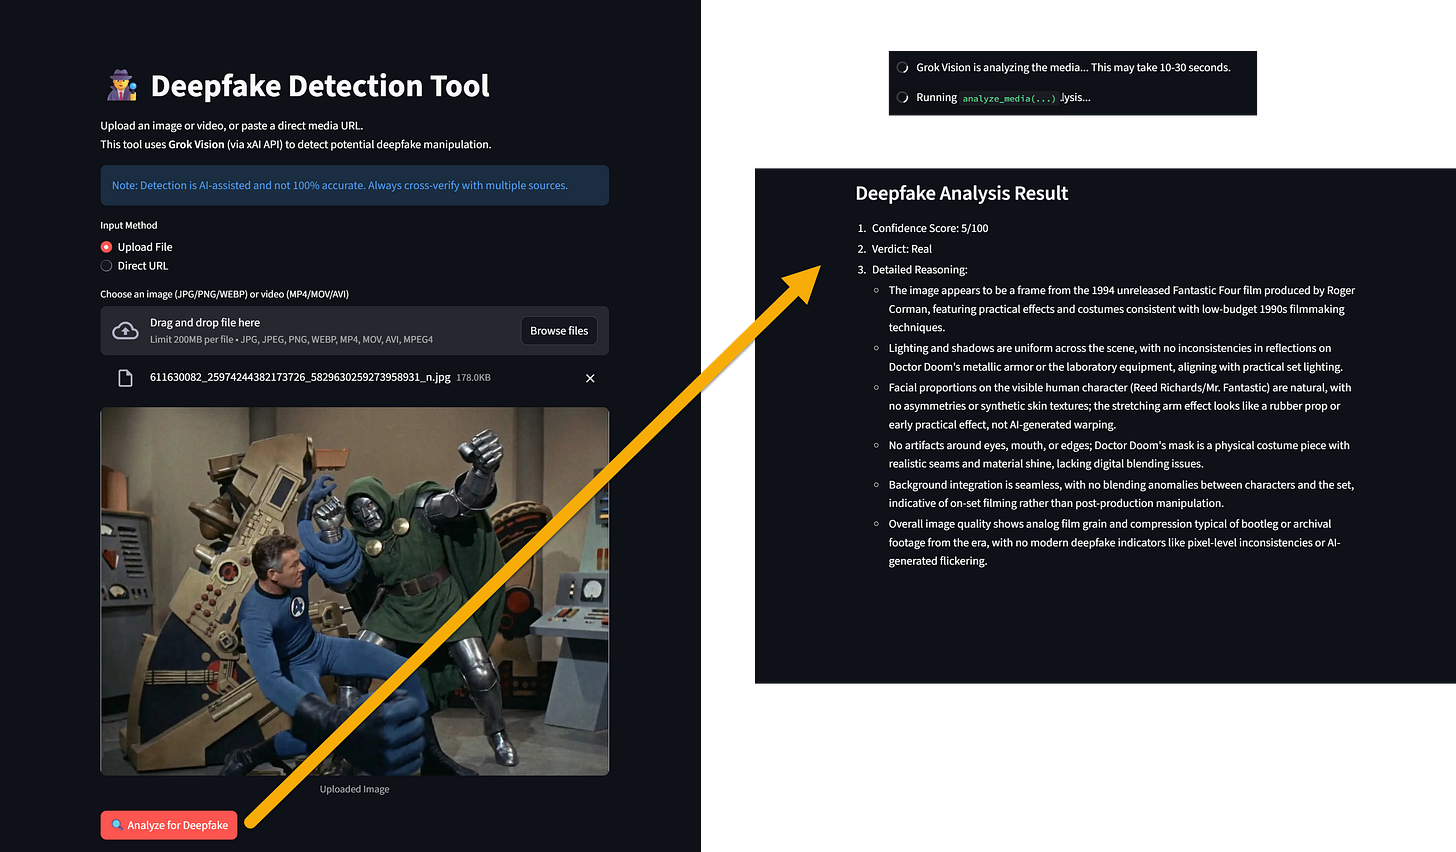1456x852 pixels.
Task: Select the Direct URL radio button
Action: coord(106,266)
